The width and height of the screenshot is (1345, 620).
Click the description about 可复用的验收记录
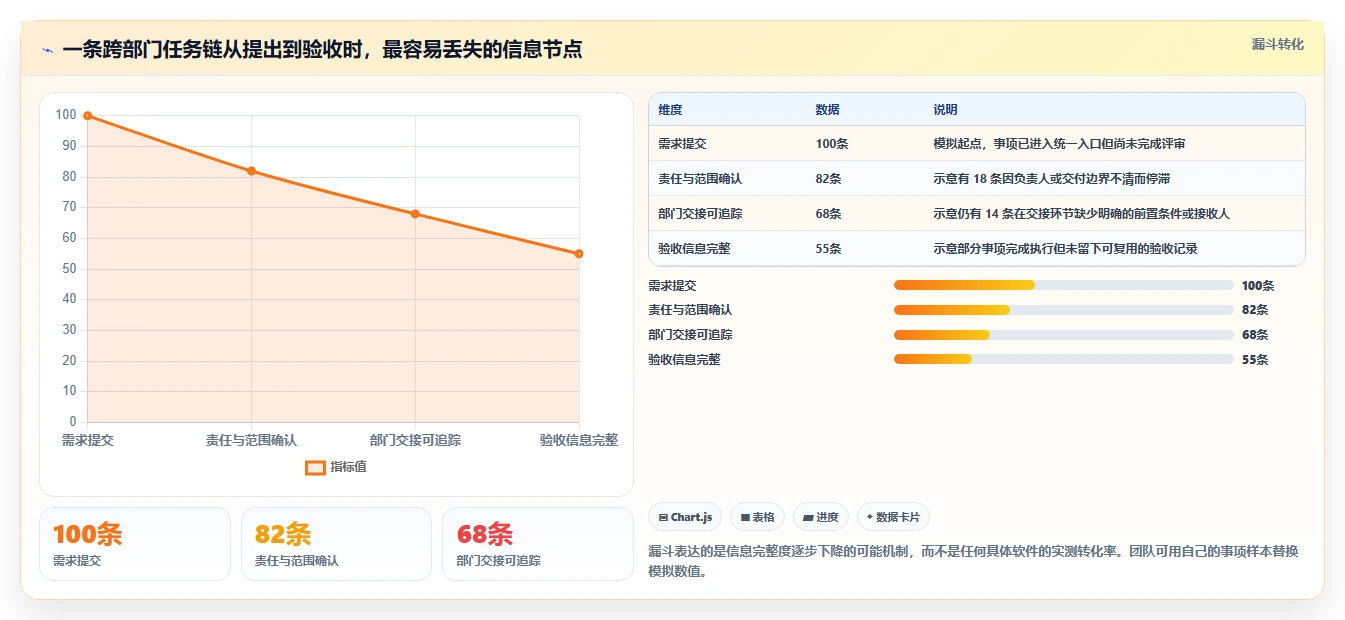1065,249
